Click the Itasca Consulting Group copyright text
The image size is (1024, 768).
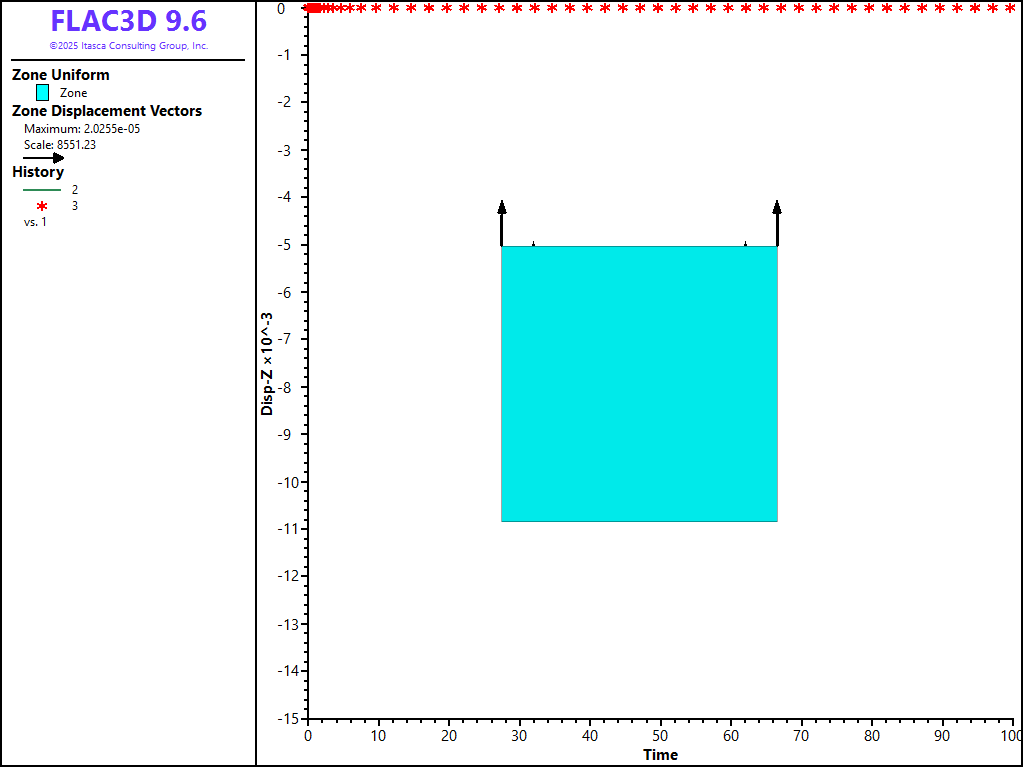click(x=128, y=46)
